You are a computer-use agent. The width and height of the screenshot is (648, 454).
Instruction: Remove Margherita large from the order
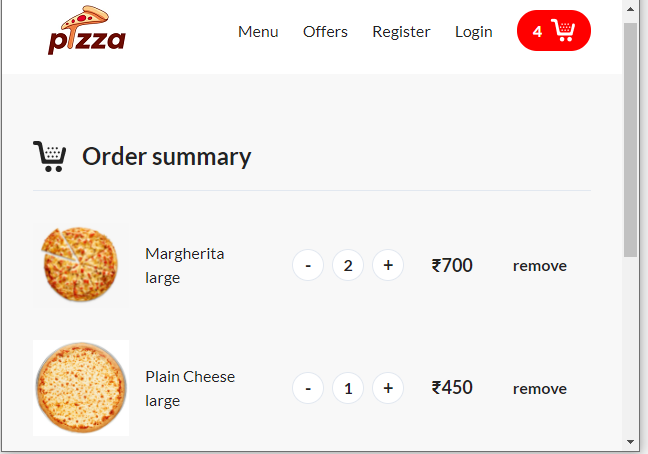pos(540,266)
